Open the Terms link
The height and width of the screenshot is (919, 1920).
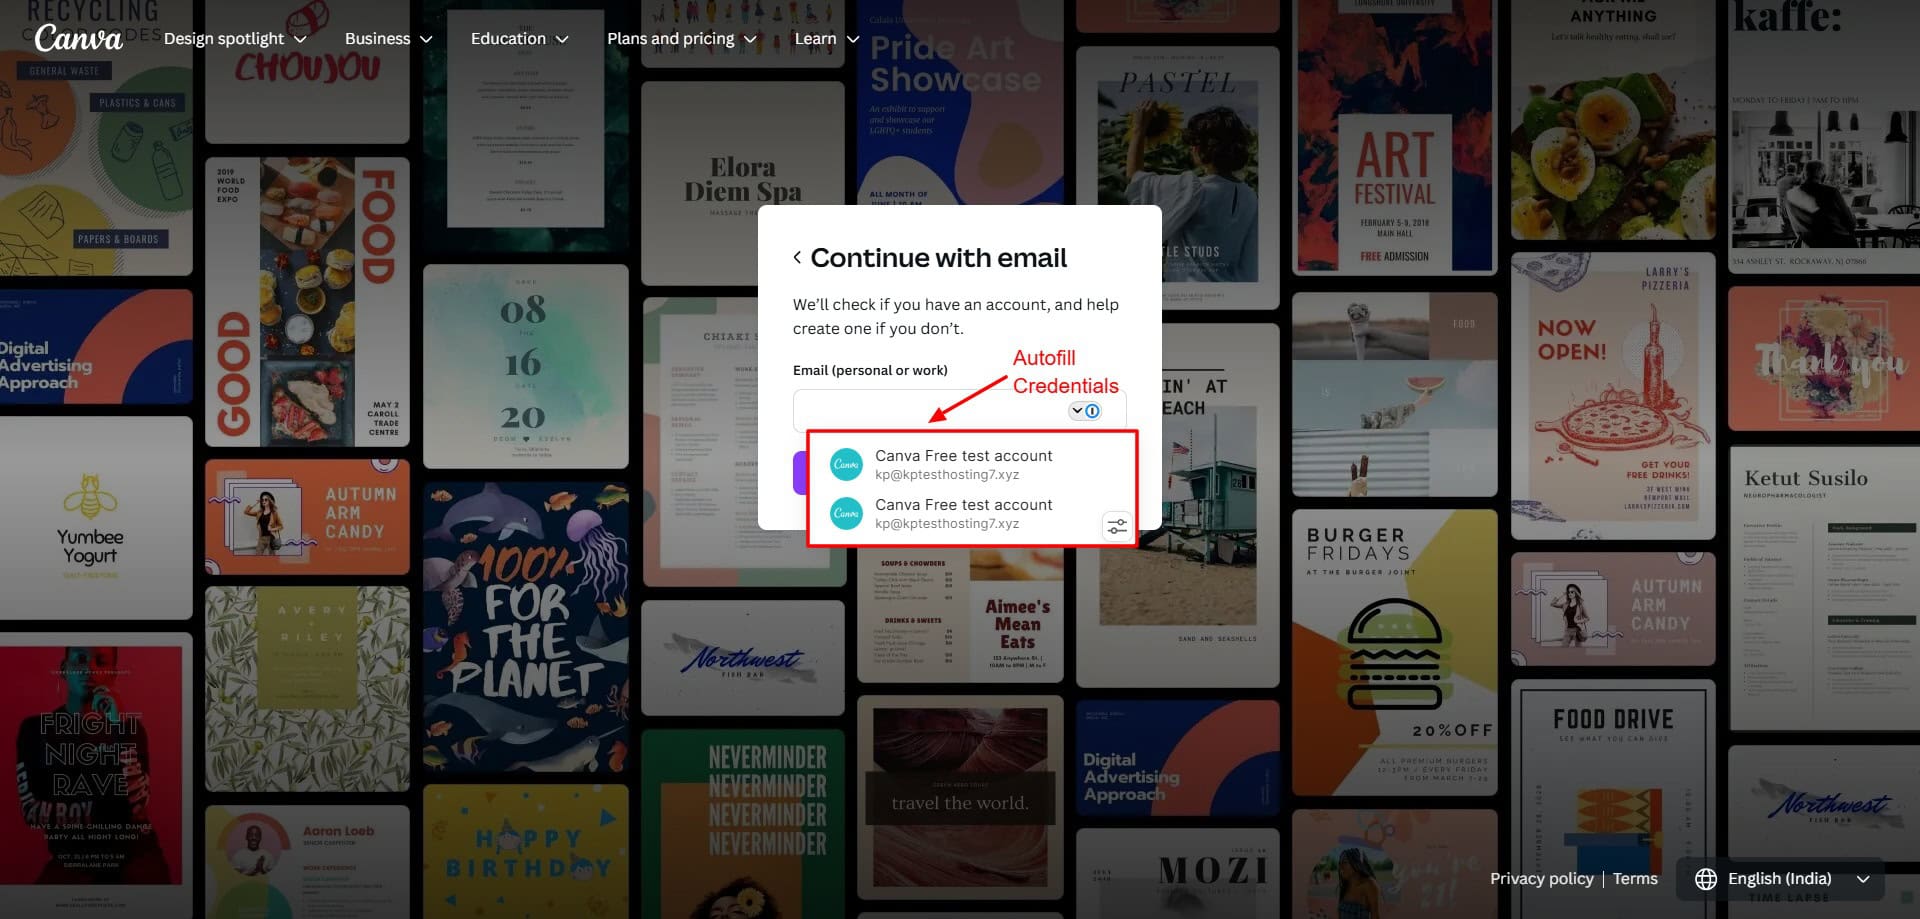1635,879
